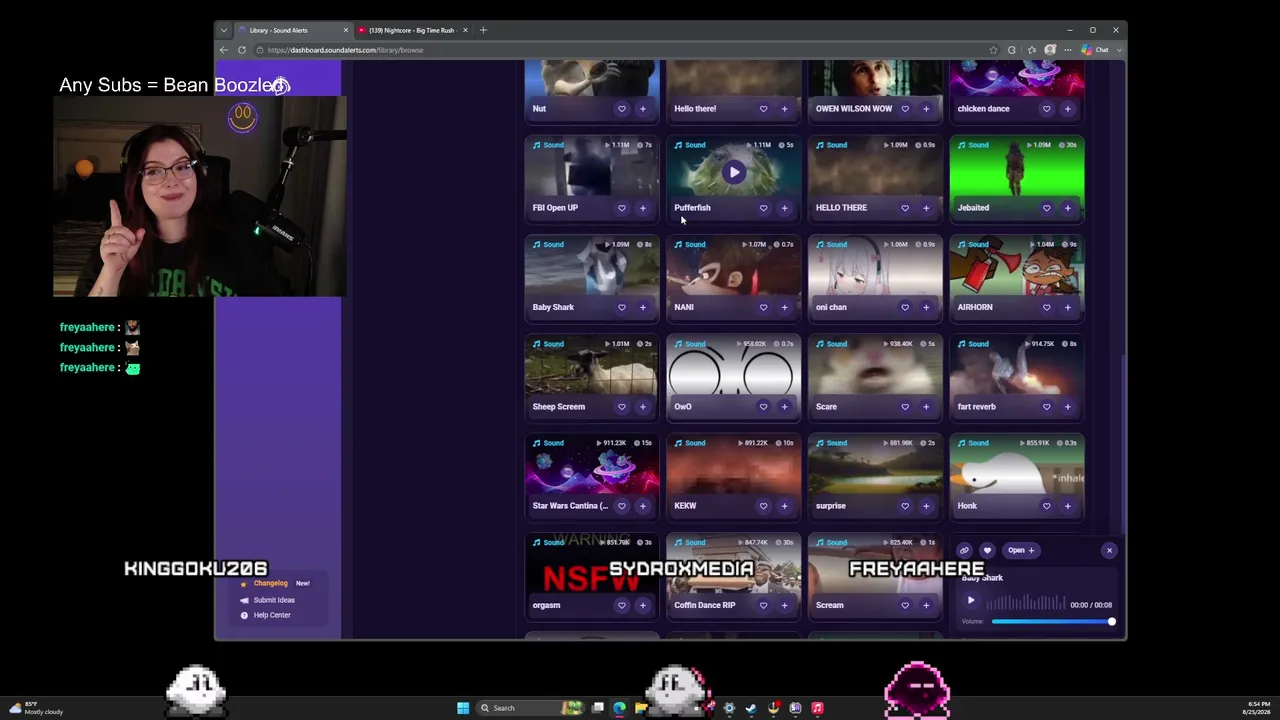This screenshot has height=720, width=1280.
Task: Add the Sheep Screem sound
Action: pyautogui.click(x=643, y=407)
